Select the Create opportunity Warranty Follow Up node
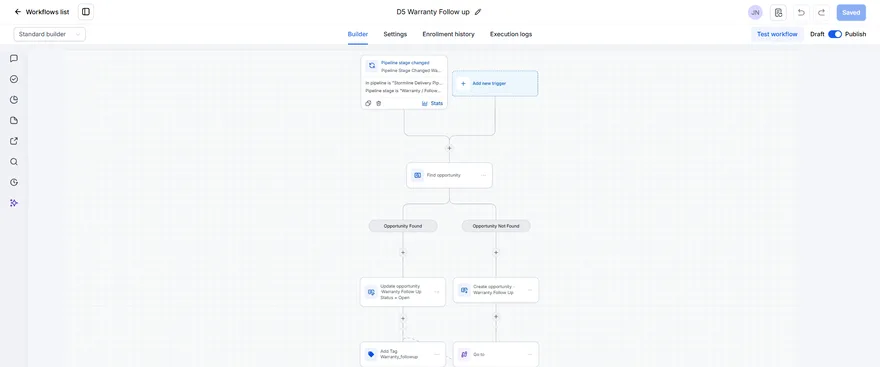Viewport: 880px width, 367px height. (496, 290)
